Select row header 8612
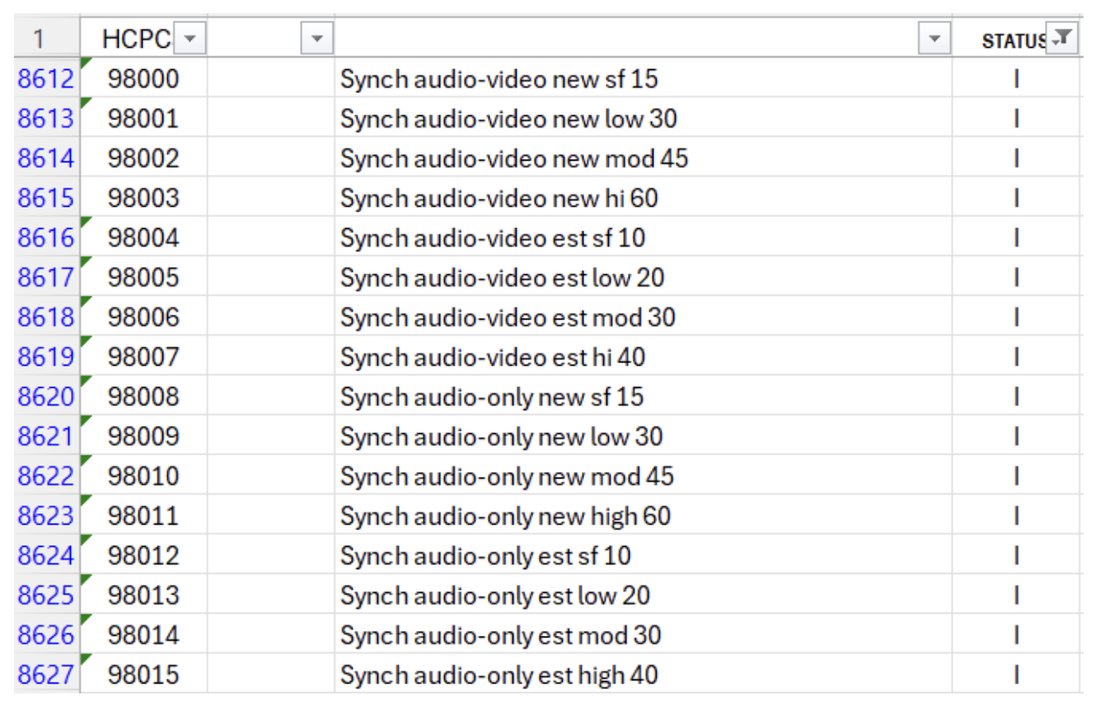1100x714 pixels. coord(46,79)
